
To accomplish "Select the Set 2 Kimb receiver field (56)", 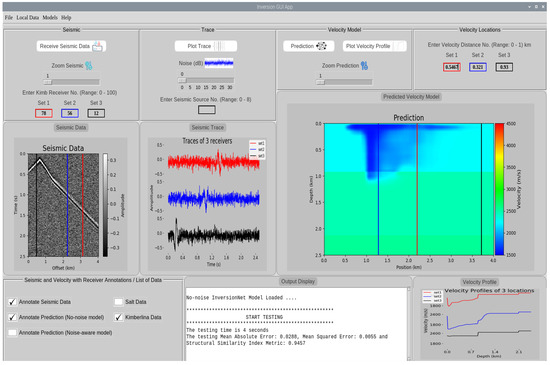I will click(x=70, y=113).
